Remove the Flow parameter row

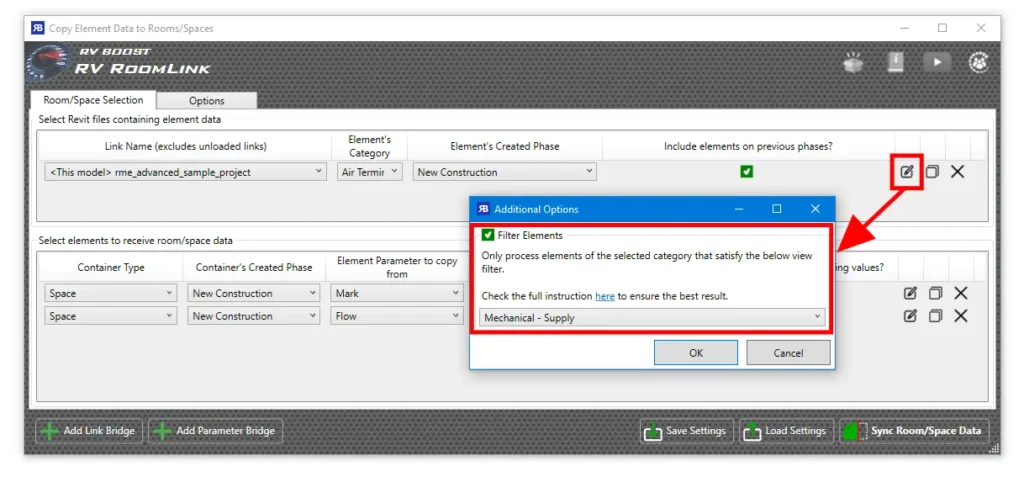pos(961,316)
